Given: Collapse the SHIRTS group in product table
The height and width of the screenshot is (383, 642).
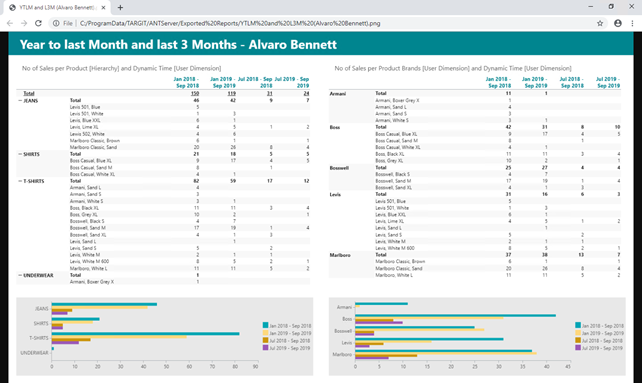Looking at the screenshot, I should click(20, 154).
